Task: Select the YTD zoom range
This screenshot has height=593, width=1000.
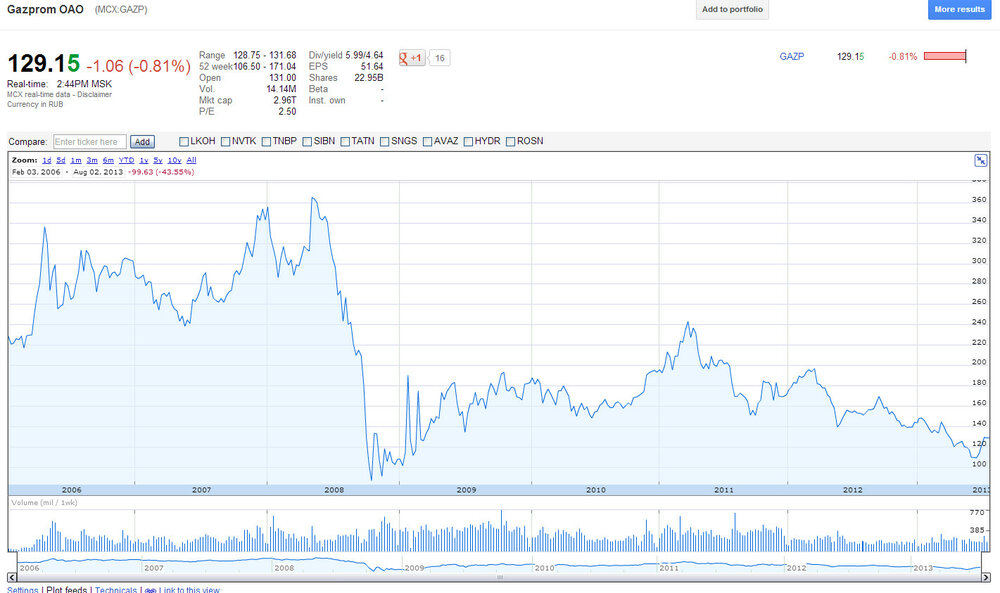Action: 126,160
